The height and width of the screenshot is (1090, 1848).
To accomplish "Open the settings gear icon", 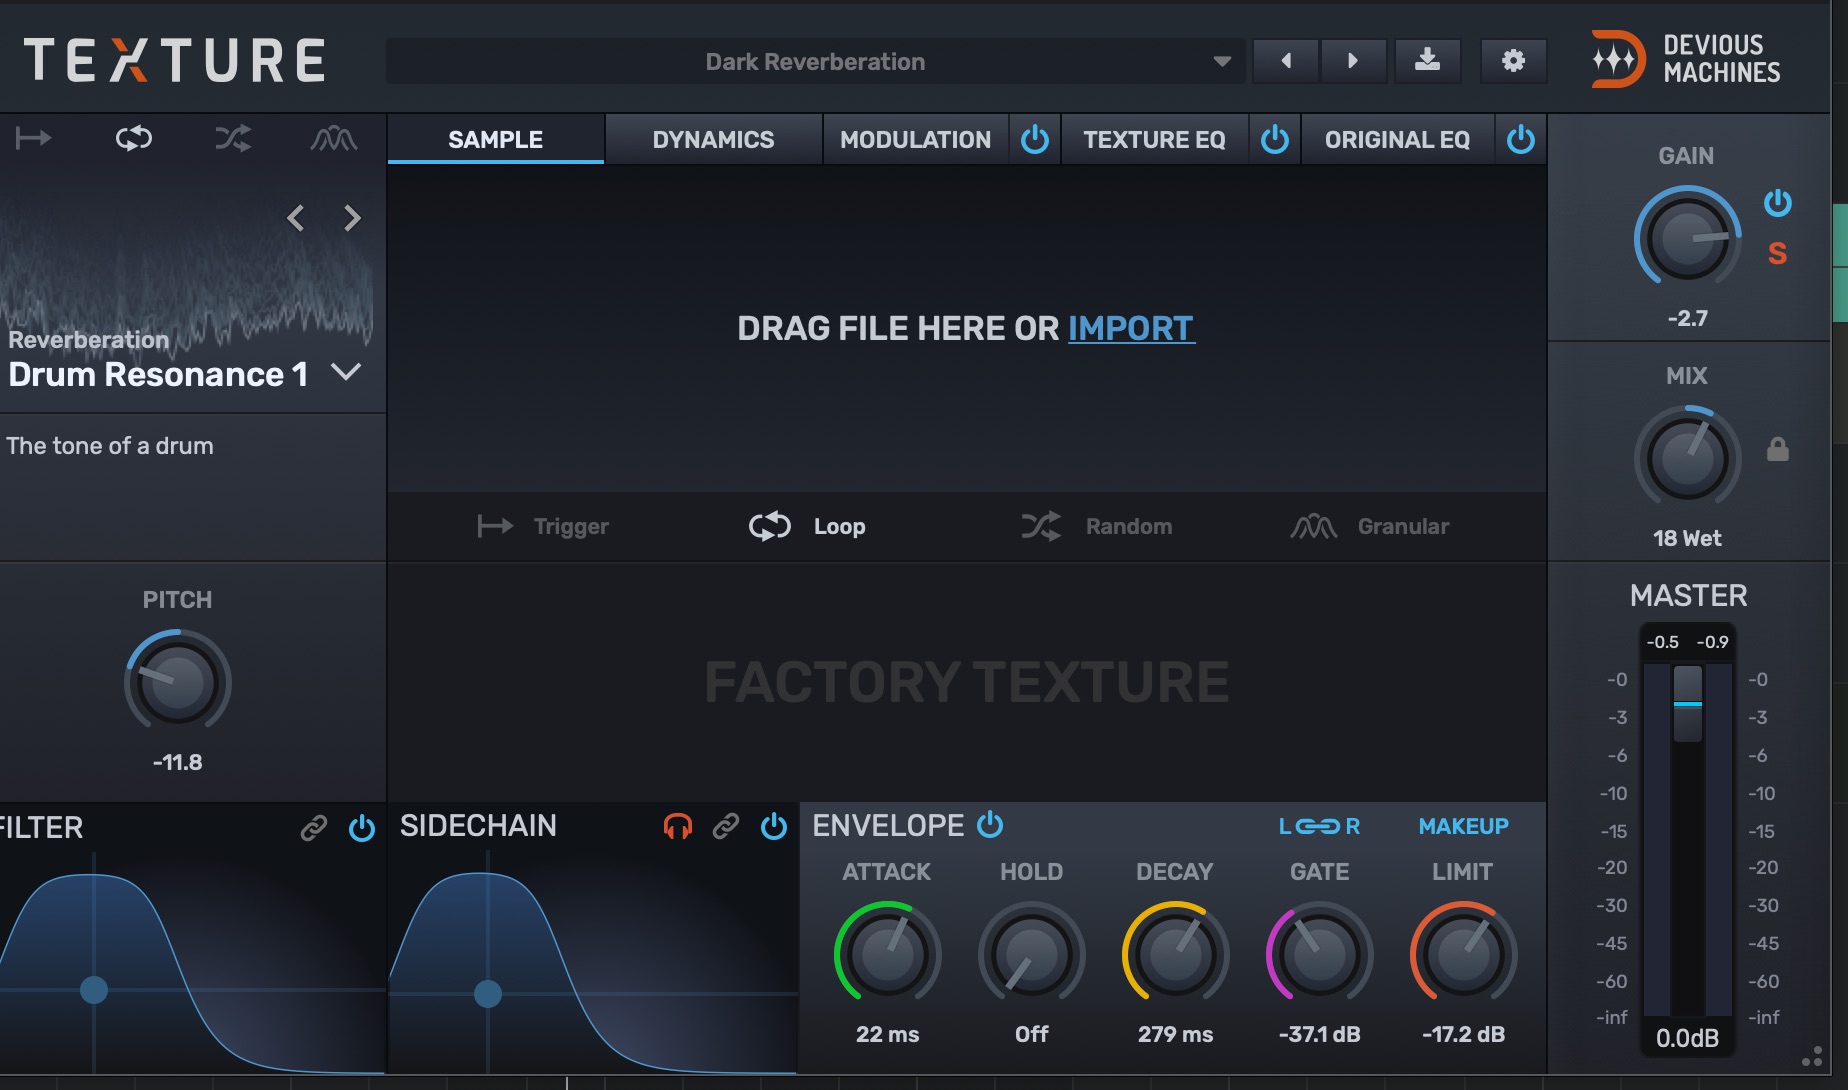I will click(x=1513, y=61).
